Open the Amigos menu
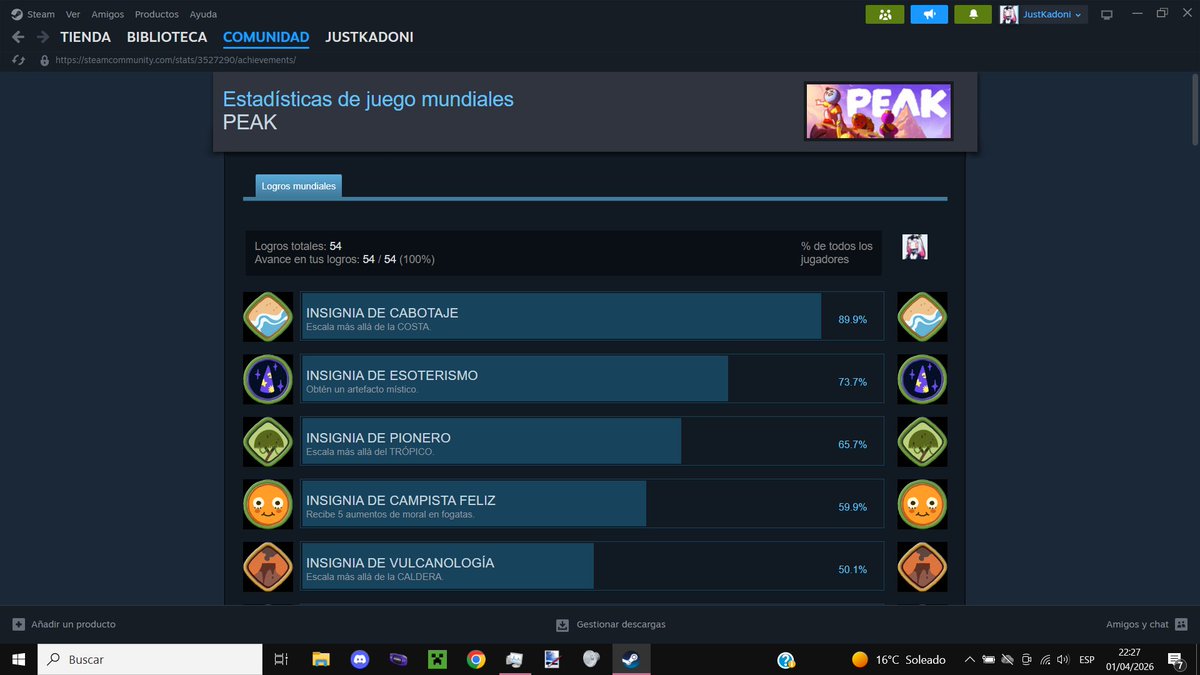 pyautogui.click(x=108, y=14)
